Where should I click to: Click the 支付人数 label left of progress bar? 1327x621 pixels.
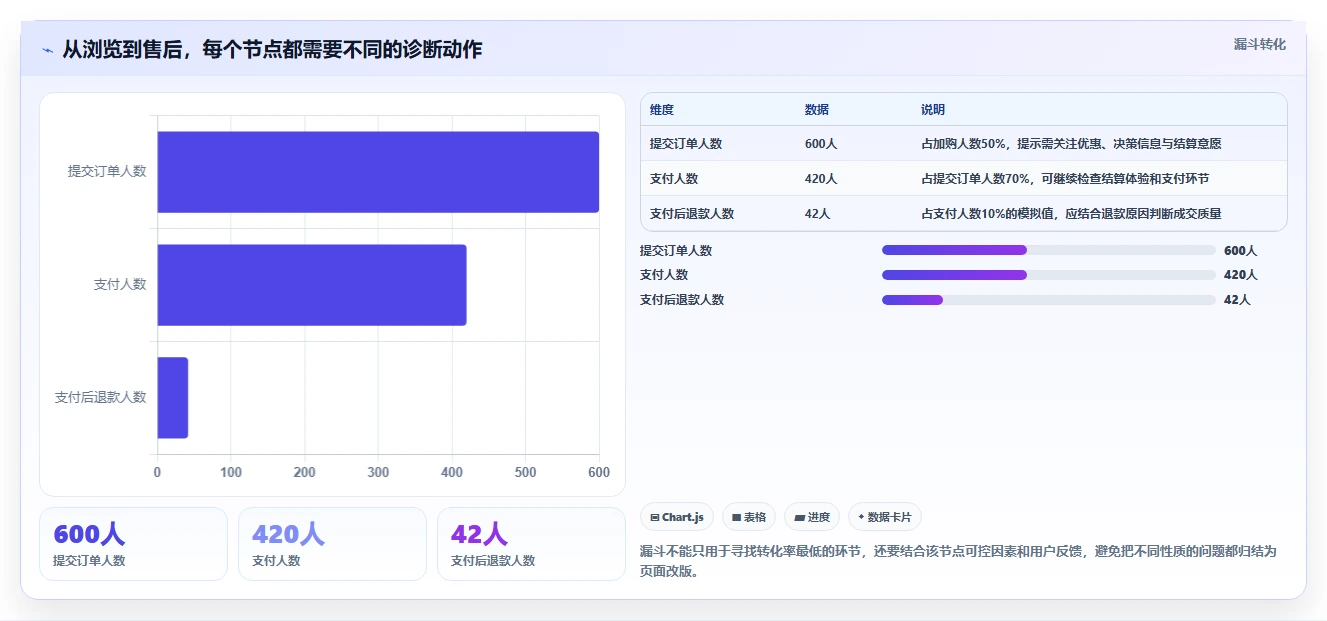pos(664,275)
